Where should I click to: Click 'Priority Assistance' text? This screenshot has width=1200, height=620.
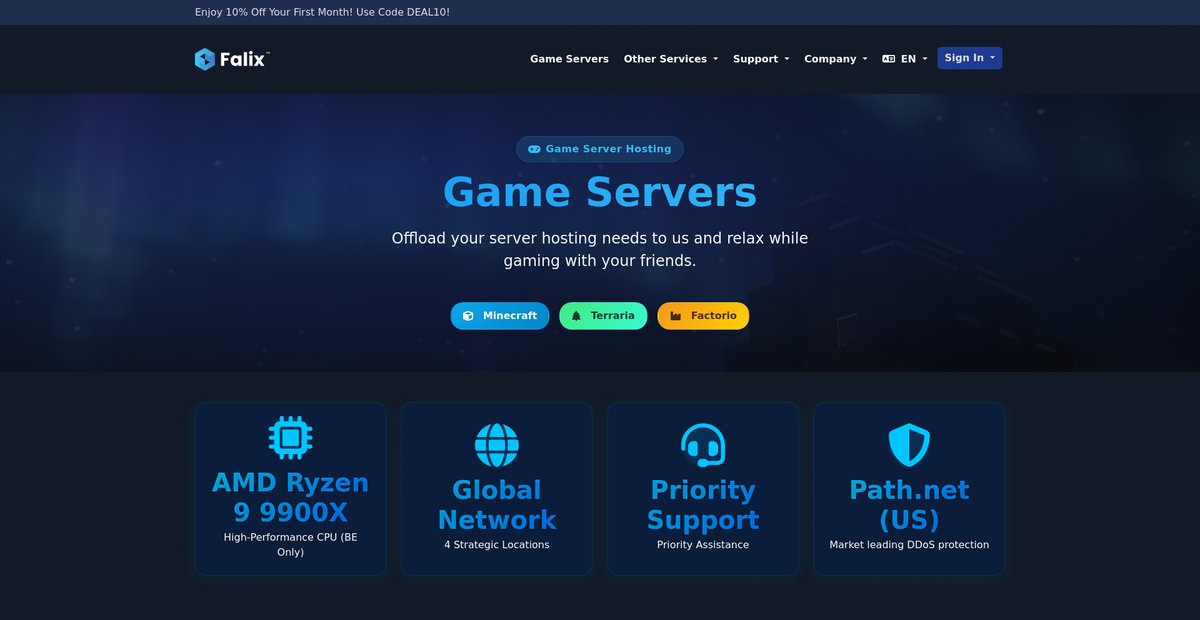(703, 545)
